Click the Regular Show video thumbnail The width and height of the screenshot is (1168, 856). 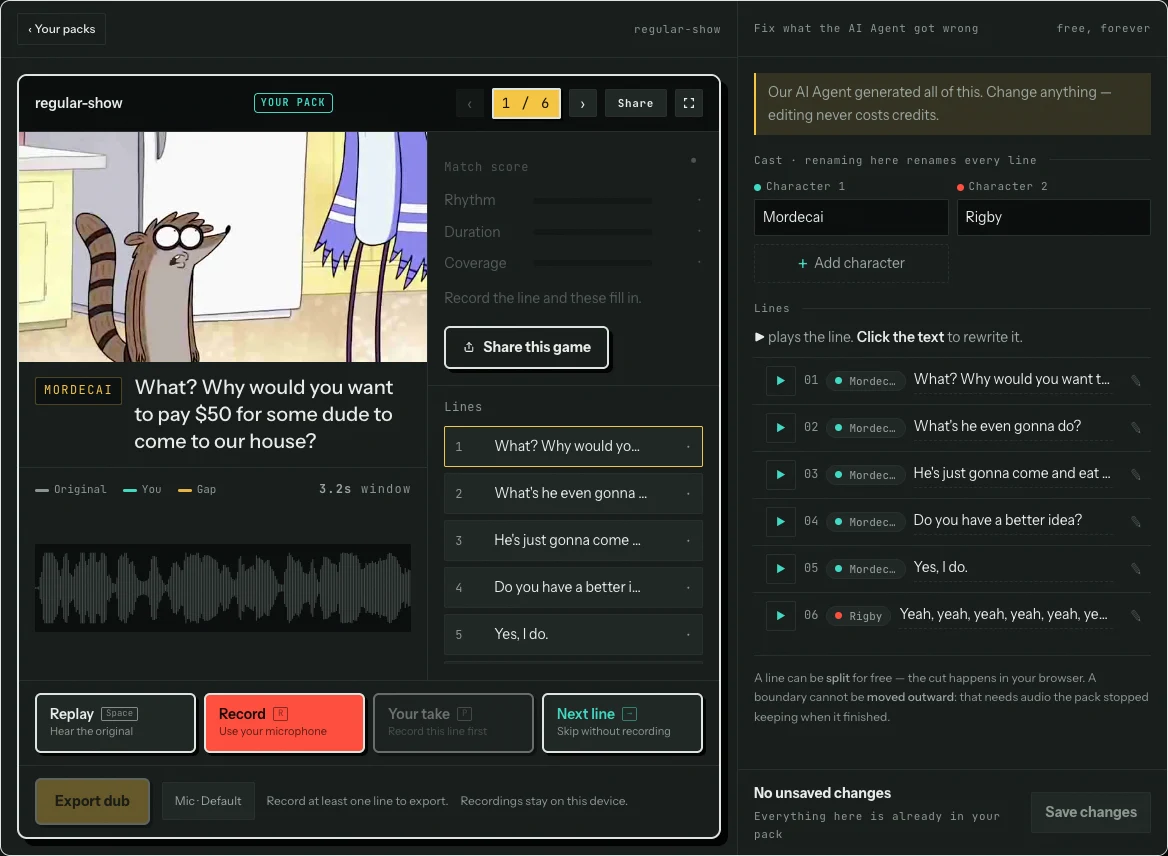(x=223, y=247)
